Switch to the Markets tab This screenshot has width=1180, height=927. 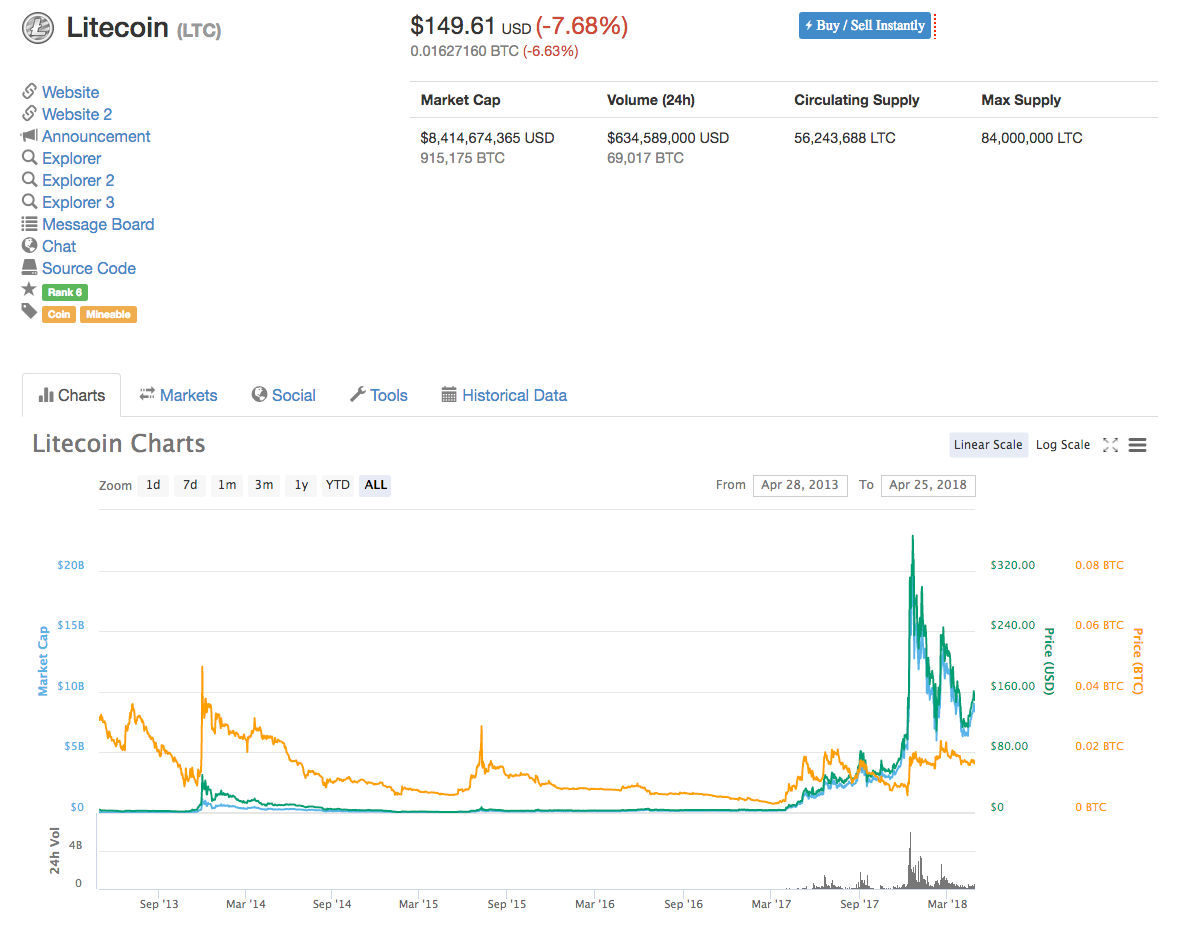click(178, 395)
